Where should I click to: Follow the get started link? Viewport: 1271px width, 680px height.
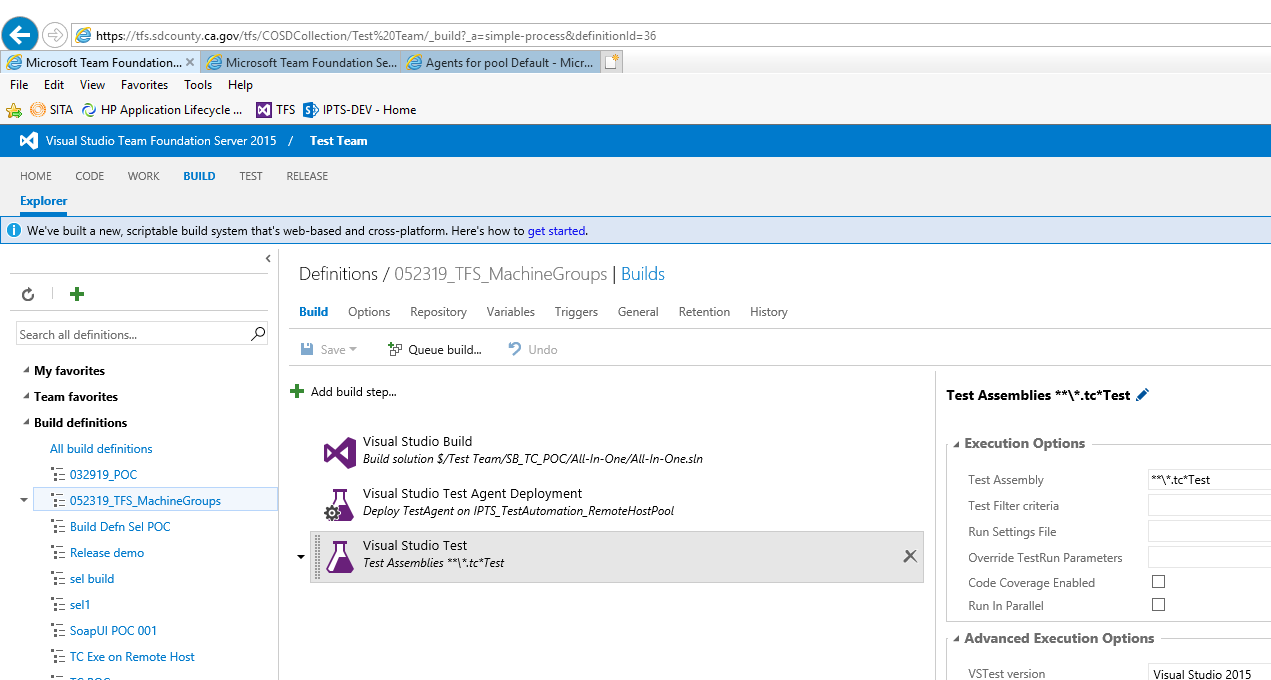556,231
